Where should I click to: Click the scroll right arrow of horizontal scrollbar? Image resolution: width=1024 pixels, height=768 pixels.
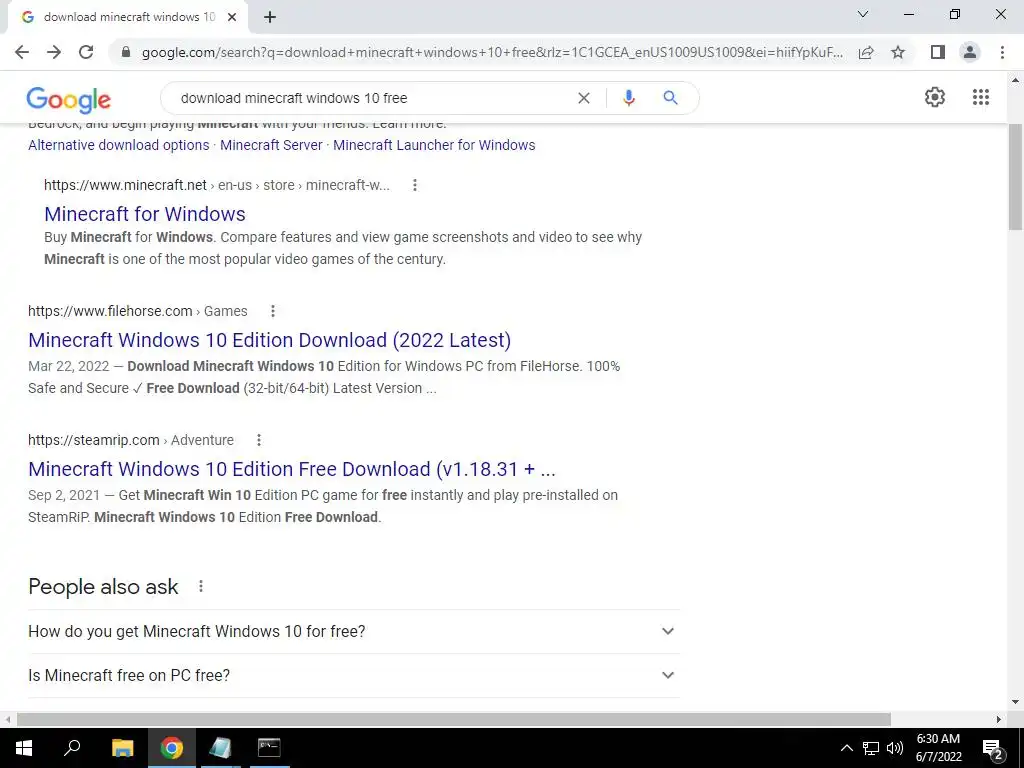pos(998,719)
